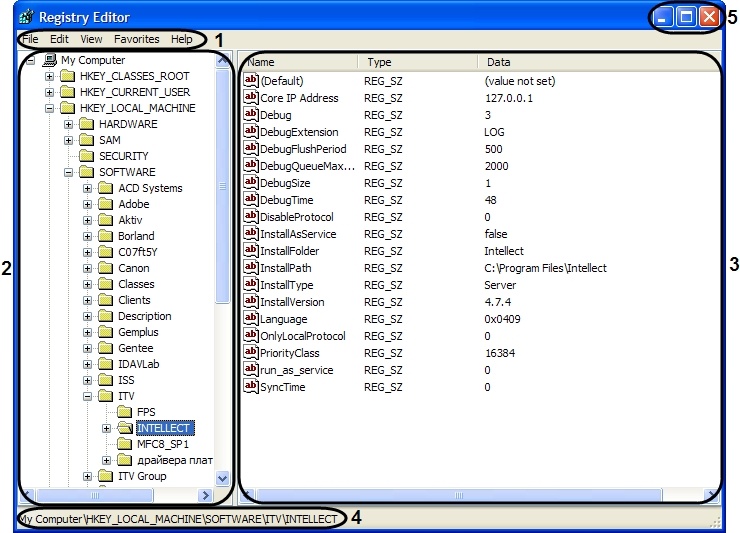The image size is (740, 533).
Task: Click the tree pane scroll-down arrow
Action: (223, 478)
